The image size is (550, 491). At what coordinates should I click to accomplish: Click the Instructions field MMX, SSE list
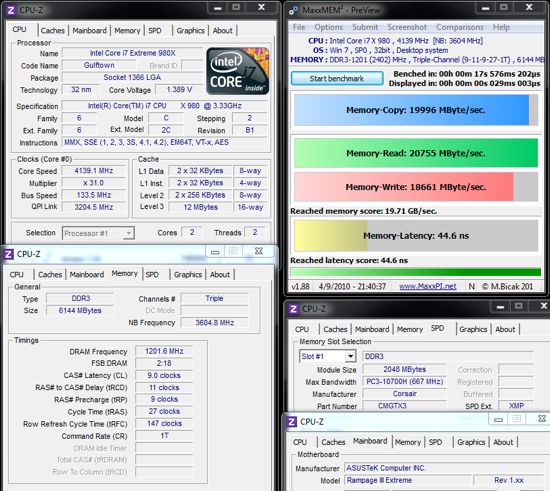pyautogui.click(x=165, y=142)
